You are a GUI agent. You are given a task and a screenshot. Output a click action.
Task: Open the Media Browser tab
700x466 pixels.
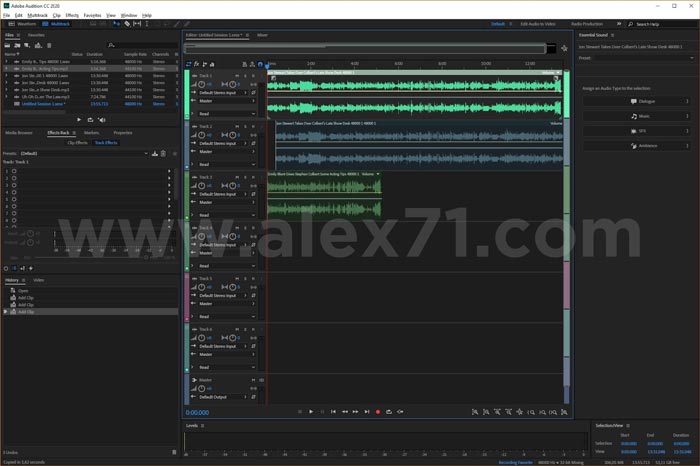click(19, 133)
